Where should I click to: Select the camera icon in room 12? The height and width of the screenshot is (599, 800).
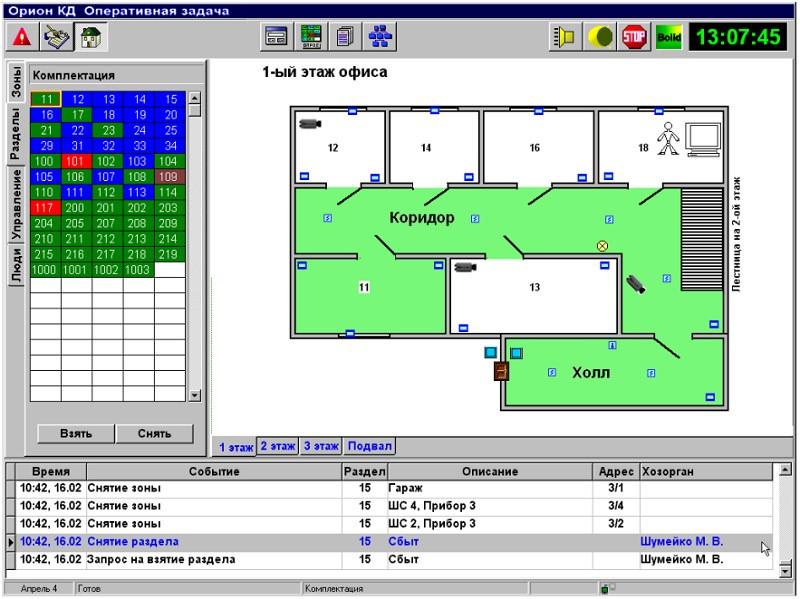point(310,123)
